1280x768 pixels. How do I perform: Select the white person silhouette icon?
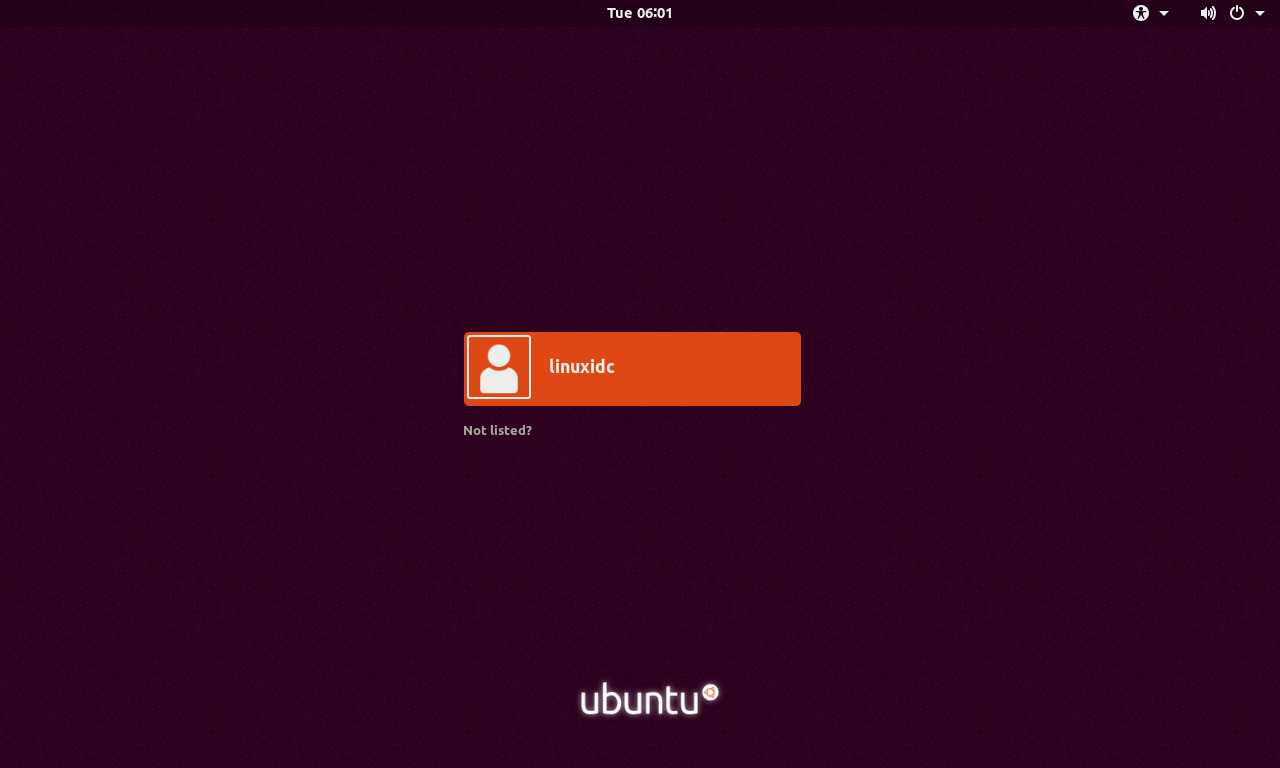click(x=498, y=368)
